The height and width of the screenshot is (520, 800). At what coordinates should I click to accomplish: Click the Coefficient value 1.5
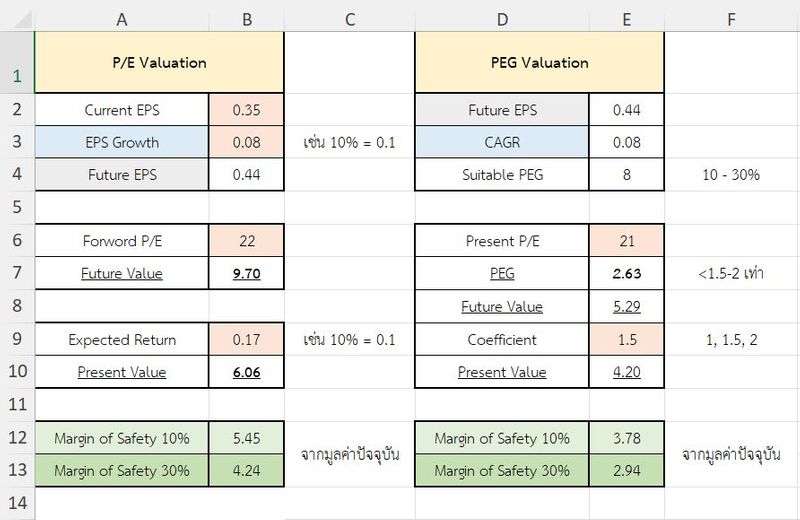coord(627,340)
